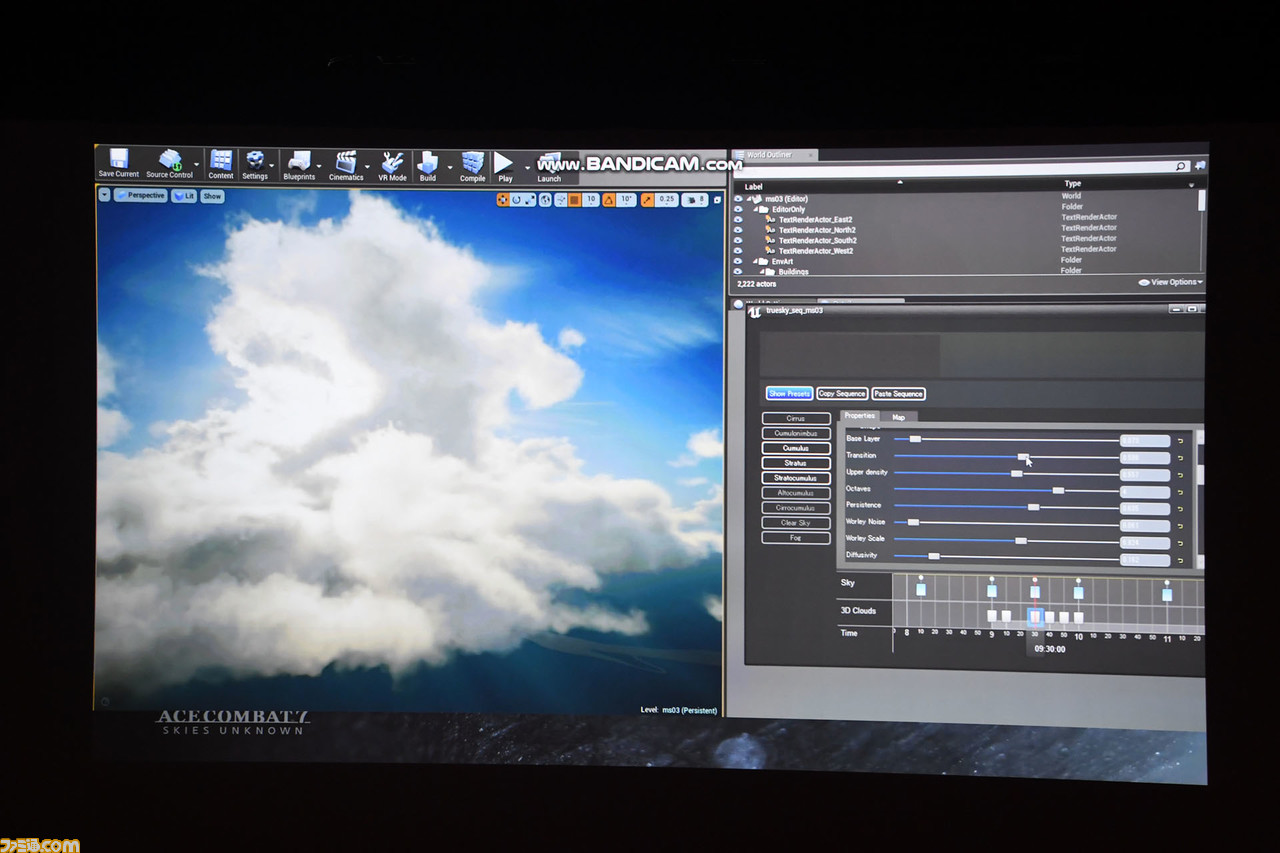Reset Base Layer value with arrow icon
The image size is (1280, 853).
[x=1179, y=441]
